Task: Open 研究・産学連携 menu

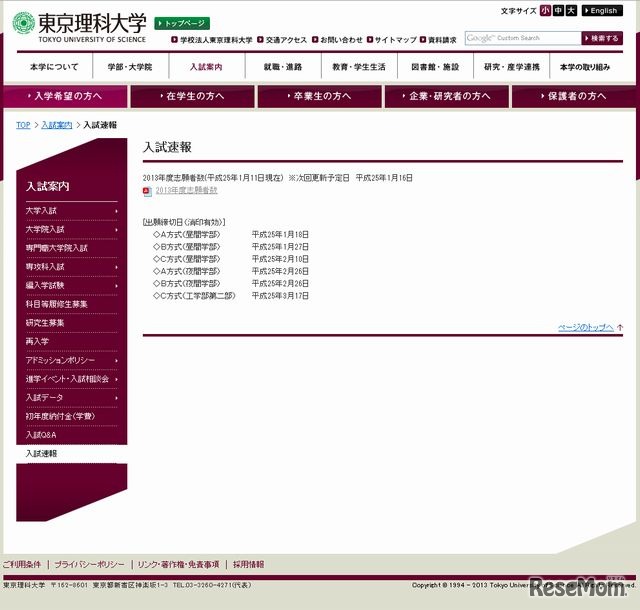Action: 511,67
